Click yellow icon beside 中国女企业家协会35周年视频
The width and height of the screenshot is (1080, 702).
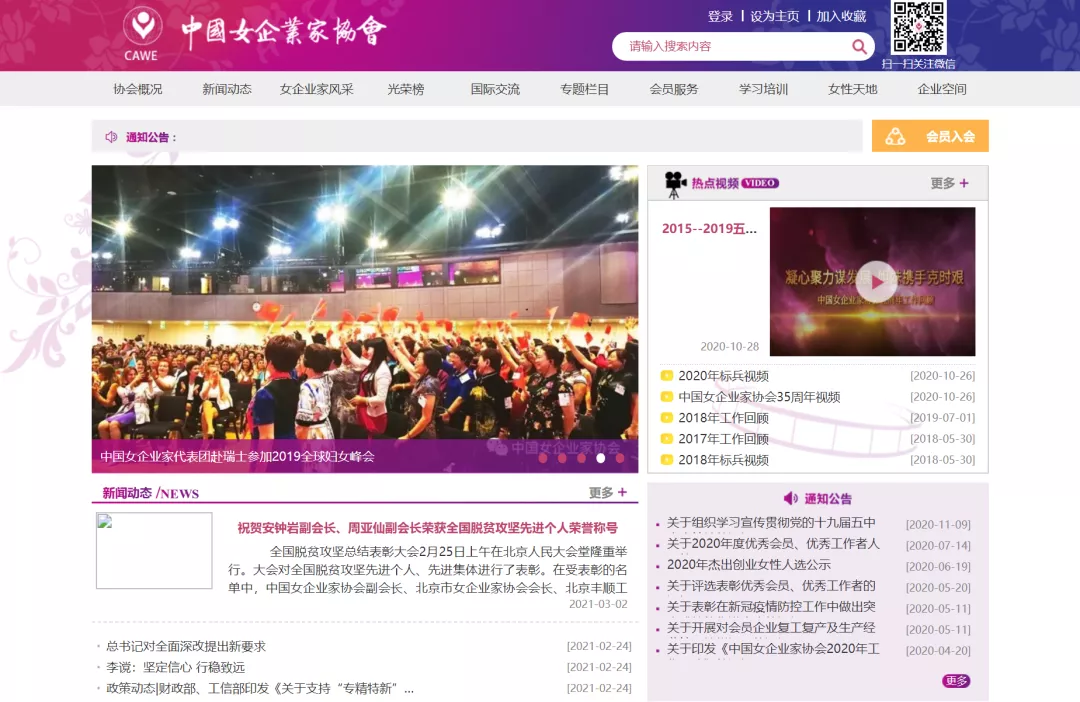(x=666, y=397)
